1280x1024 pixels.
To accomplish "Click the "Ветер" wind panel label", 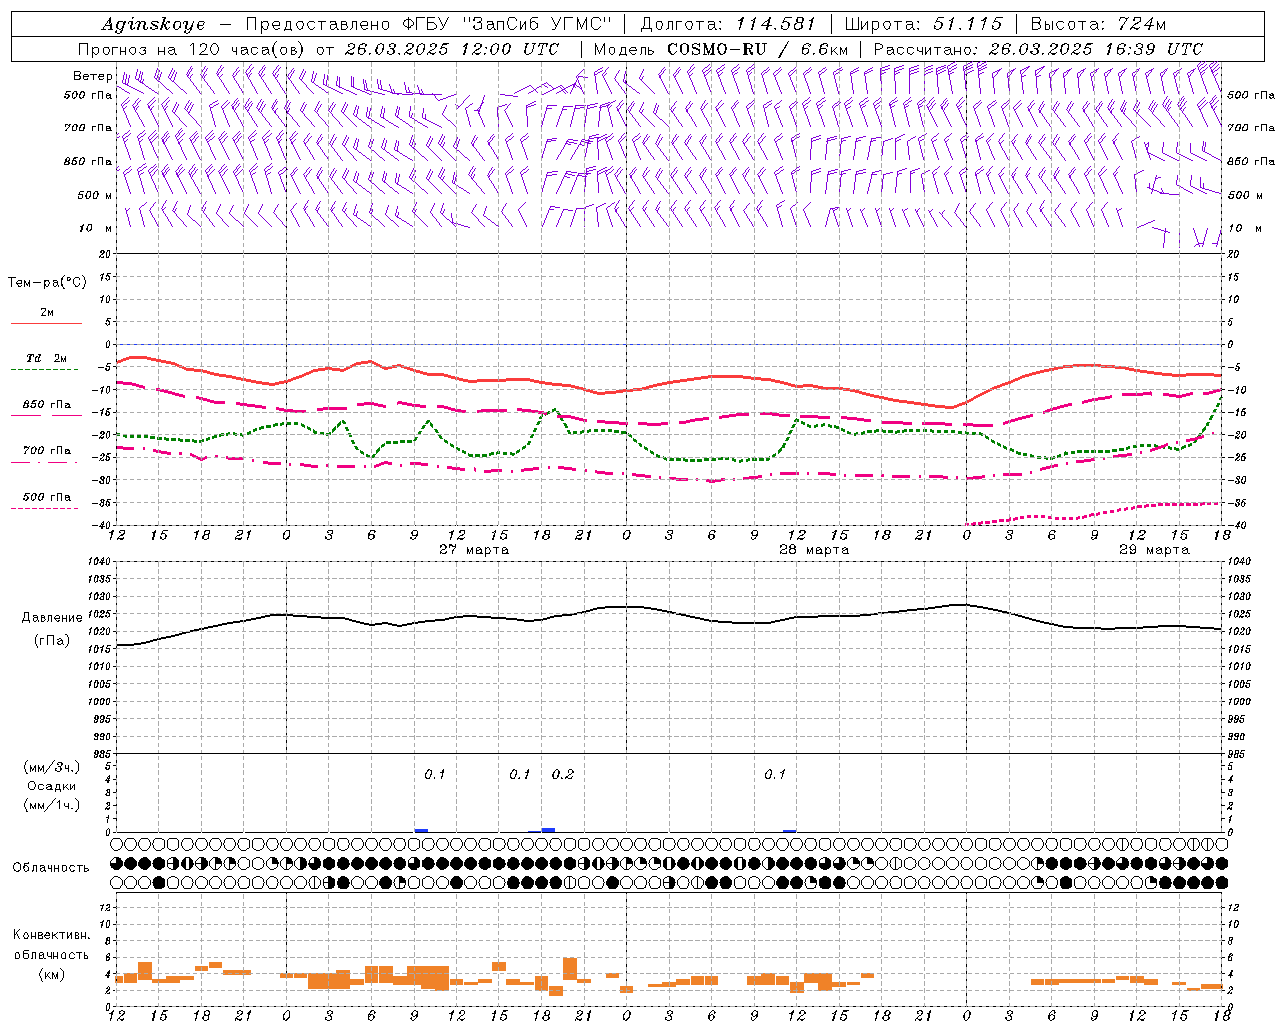I will [92, 76].
